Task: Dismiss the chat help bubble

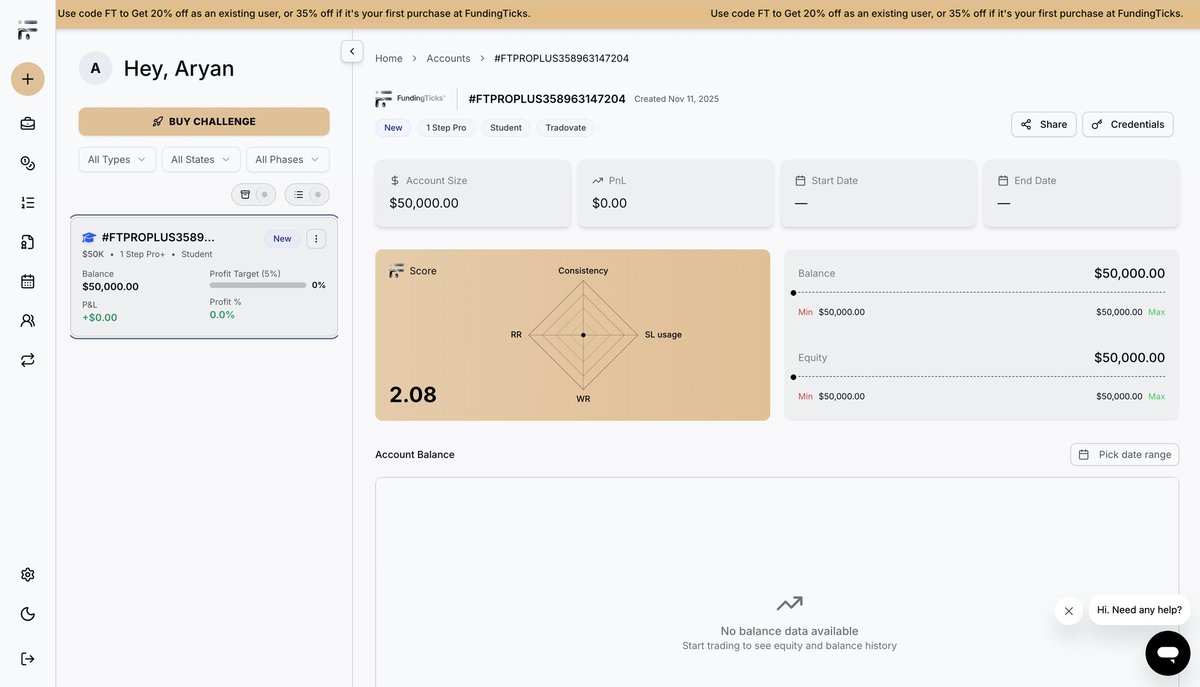Action: [1069, 611]
